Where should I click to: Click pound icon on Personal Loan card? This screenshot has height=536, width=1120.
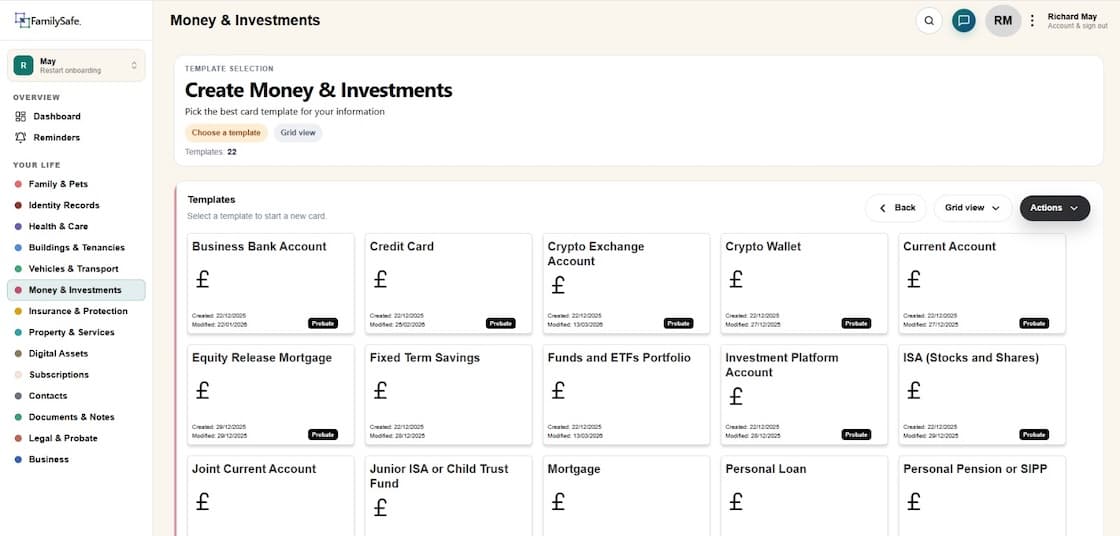[x=736, y=502]
